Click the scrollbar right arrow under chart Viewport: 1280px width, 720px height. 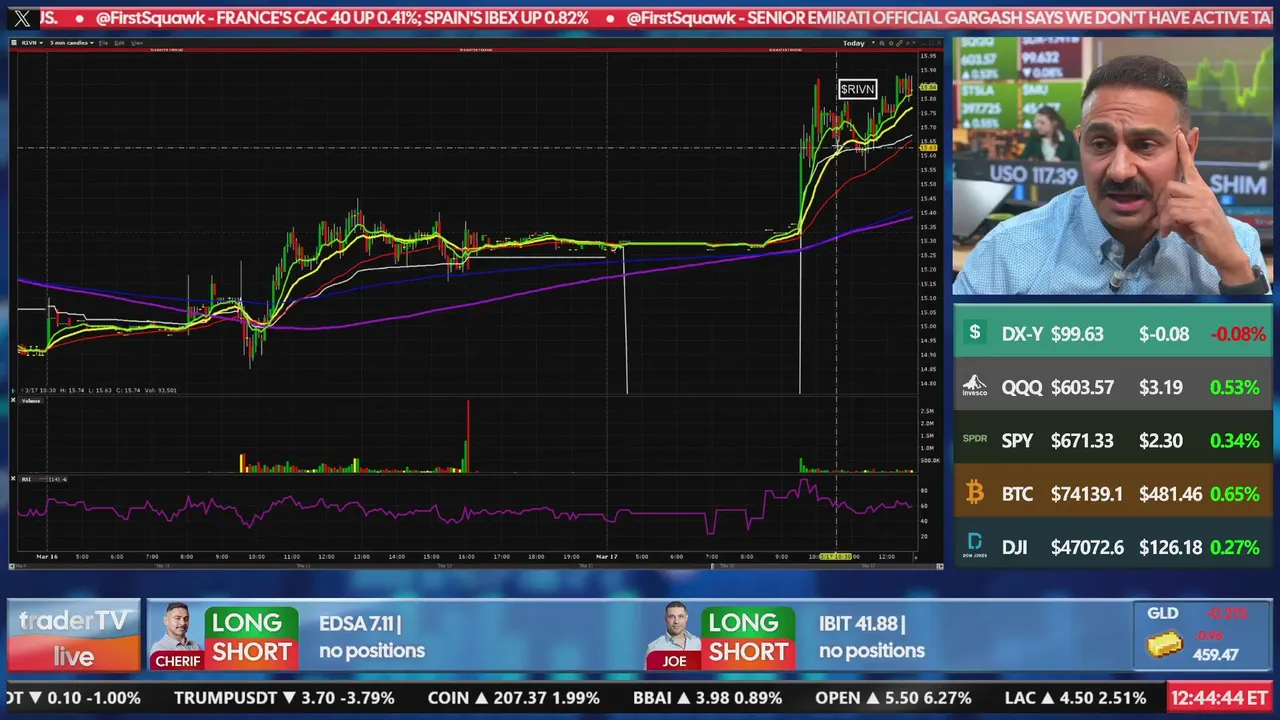coord(939,566)
